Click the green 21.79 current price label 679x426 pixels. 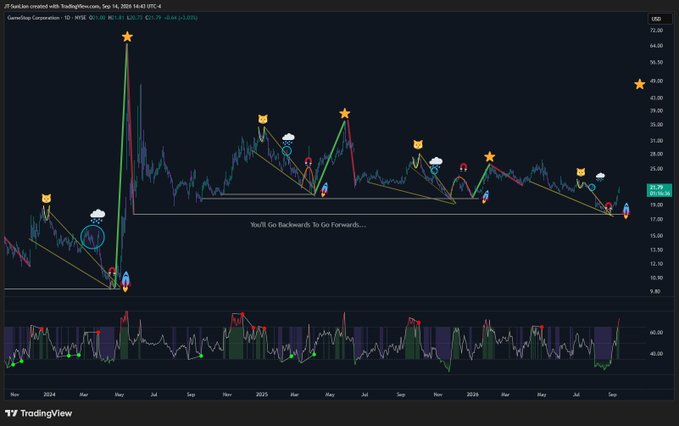point(659,190)
